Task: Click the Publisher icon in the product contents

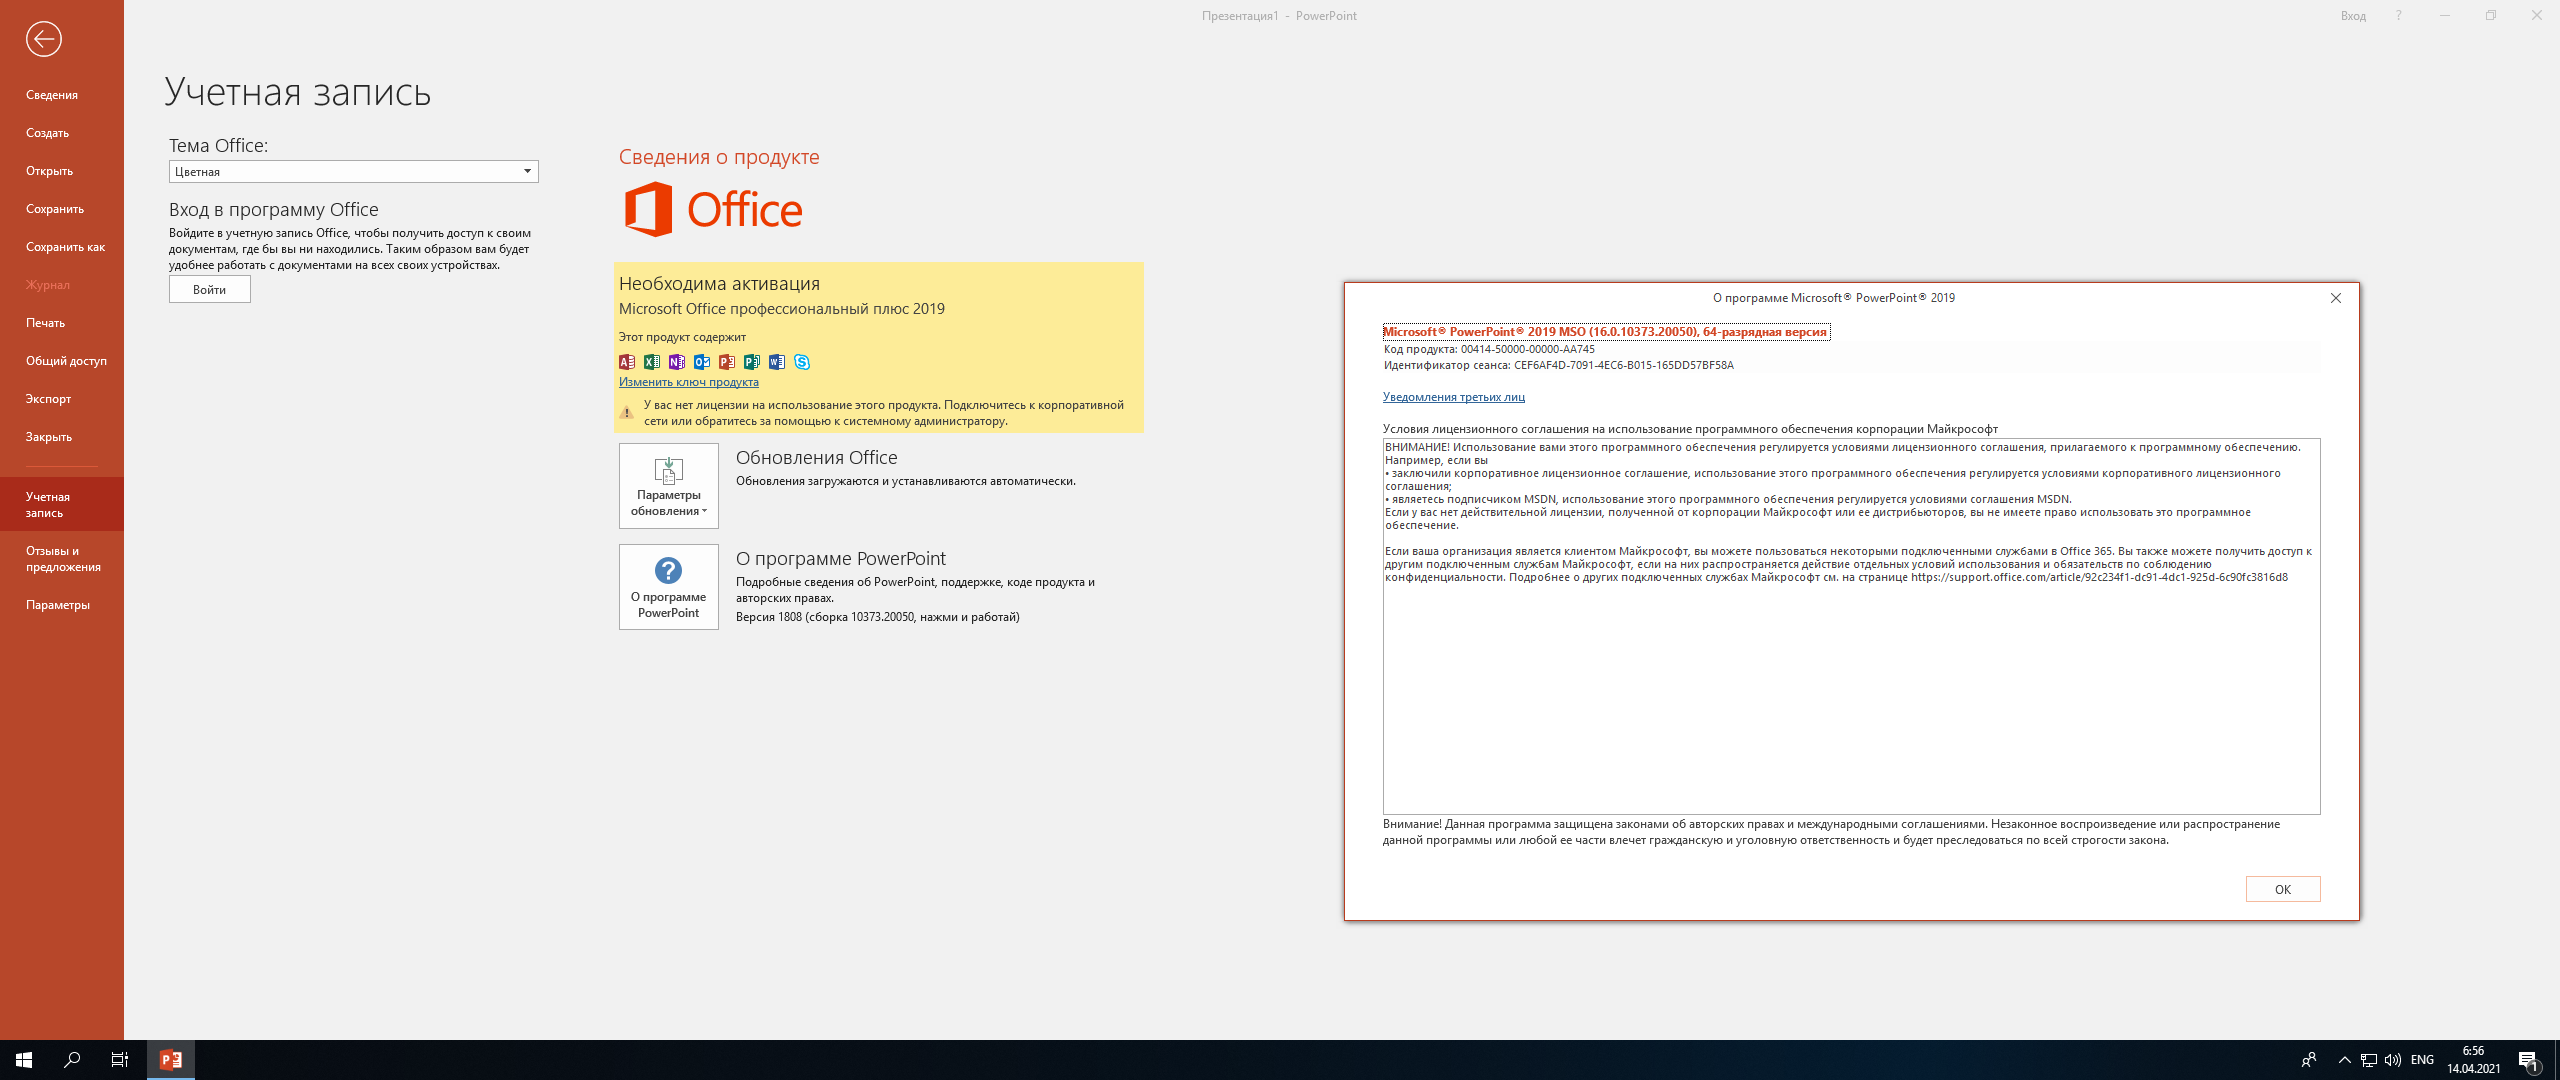Action: point(752,362)
